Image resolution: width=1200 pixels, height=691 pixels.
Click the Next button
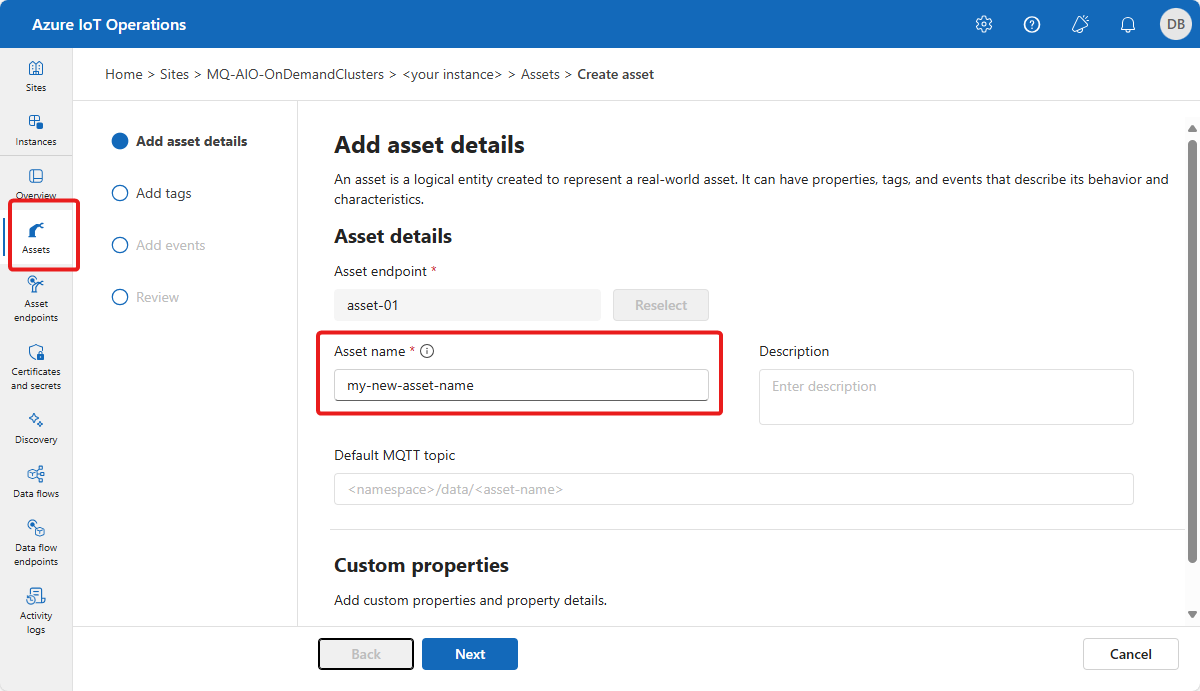(x=470, y=654)
